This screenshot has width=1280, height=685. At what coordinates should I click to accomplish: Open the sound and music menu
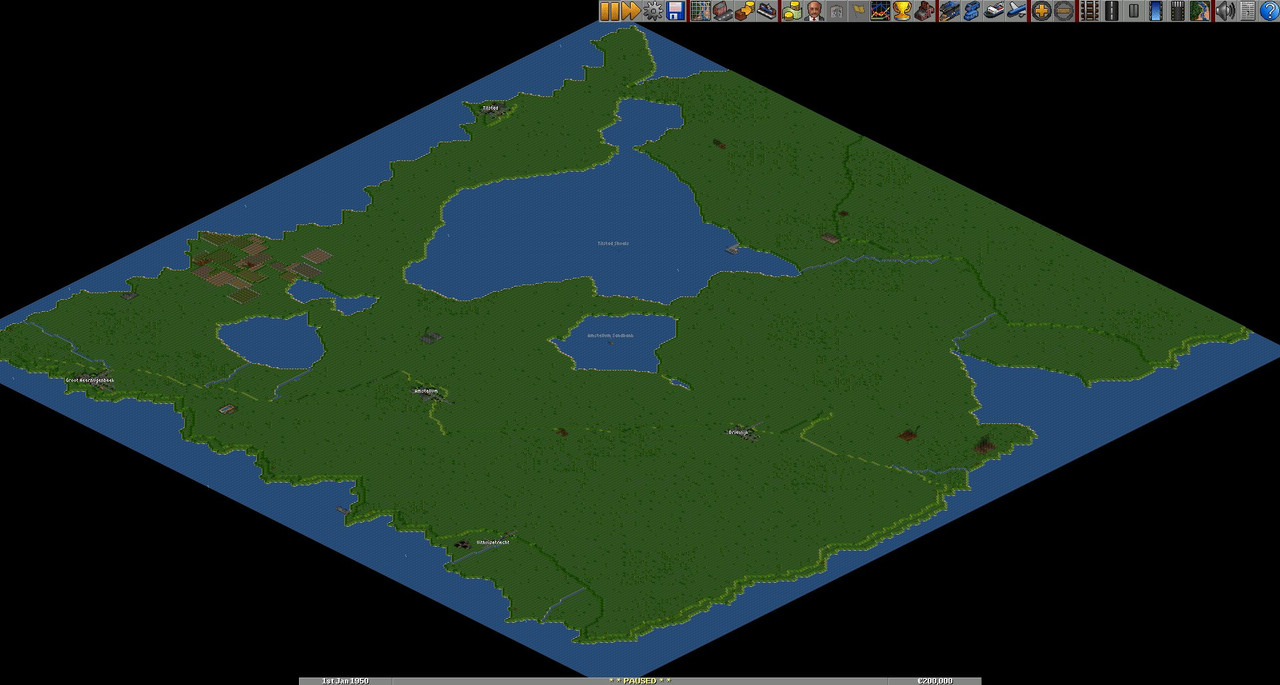1225,11
